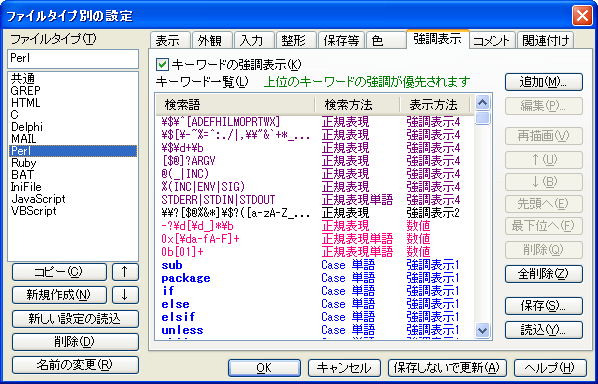The image size is (598, 384).
Task: Click the 全削除(Z) button
Action: point(544,274)
